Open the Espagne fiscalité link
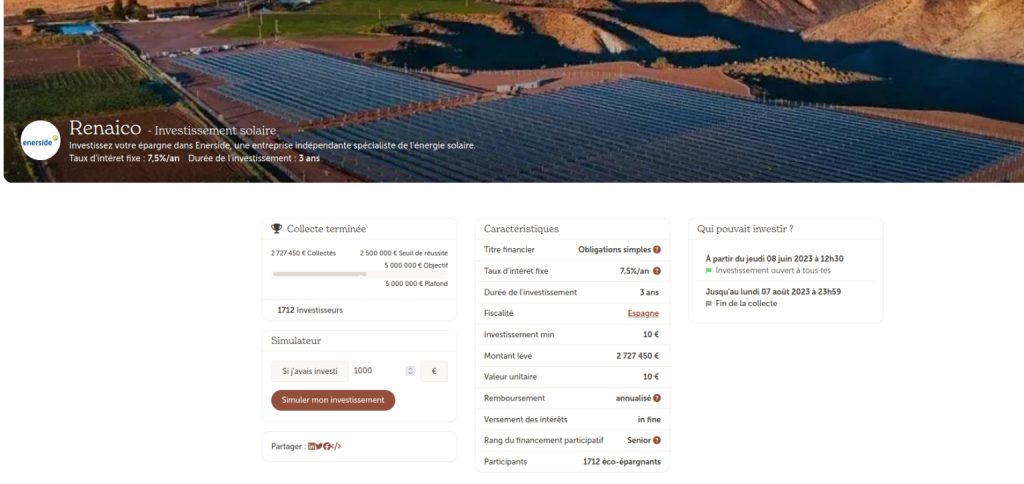This screenshot has height=484, width=1024. tap(643, 313)
